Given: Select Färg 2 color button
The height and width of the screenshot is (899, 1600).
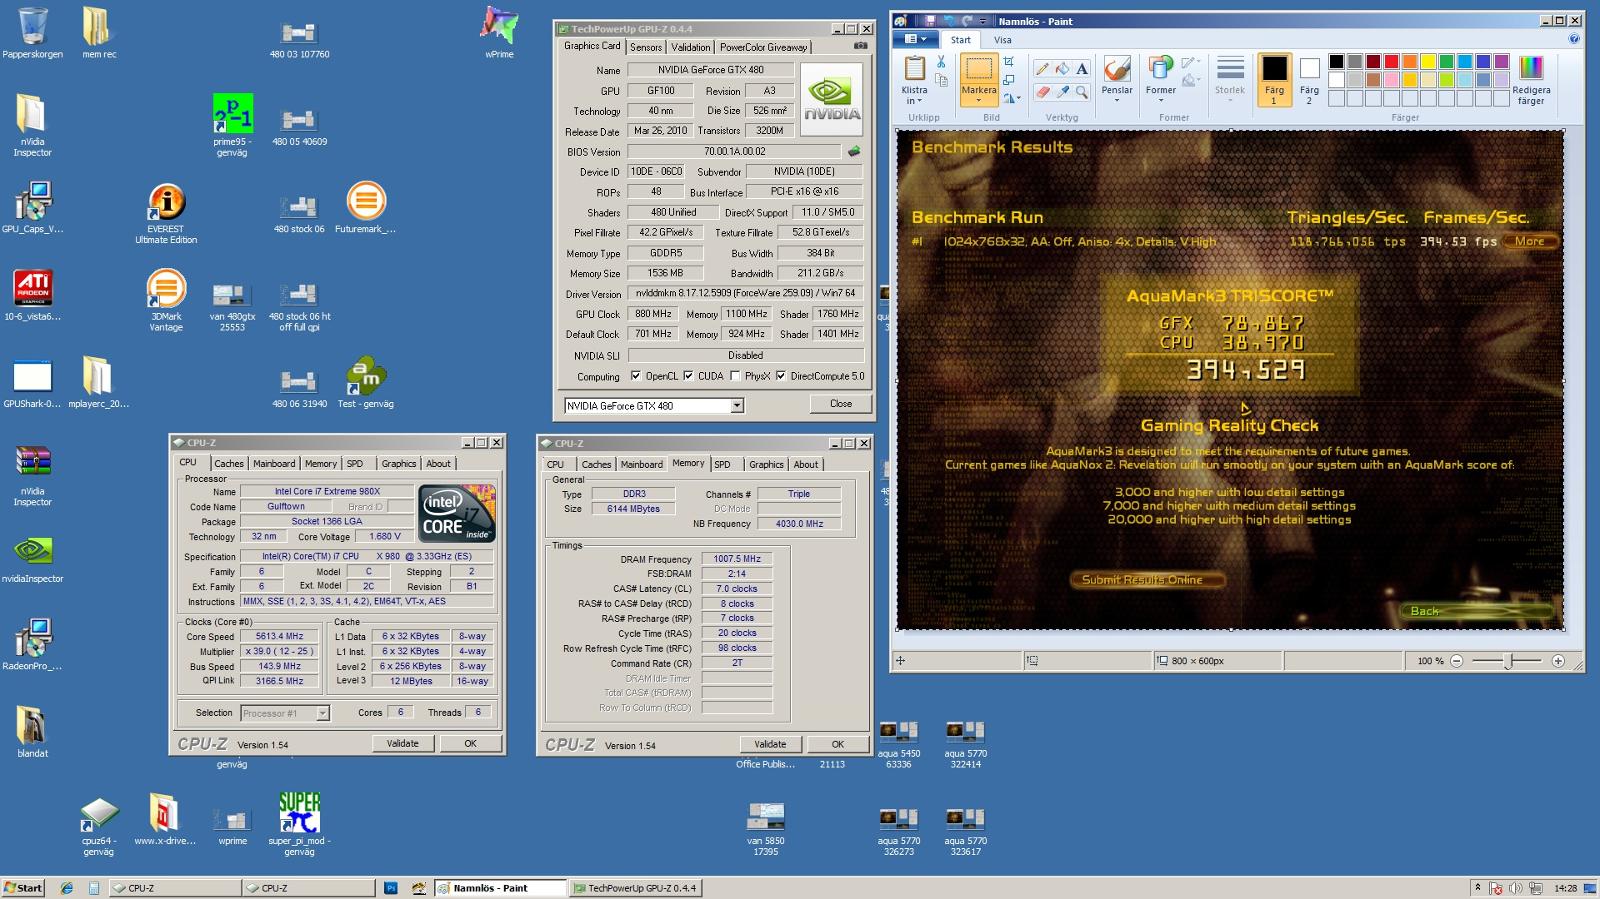Looking at the screenshot, I should pyautogui.click(x=1309, y=80).
